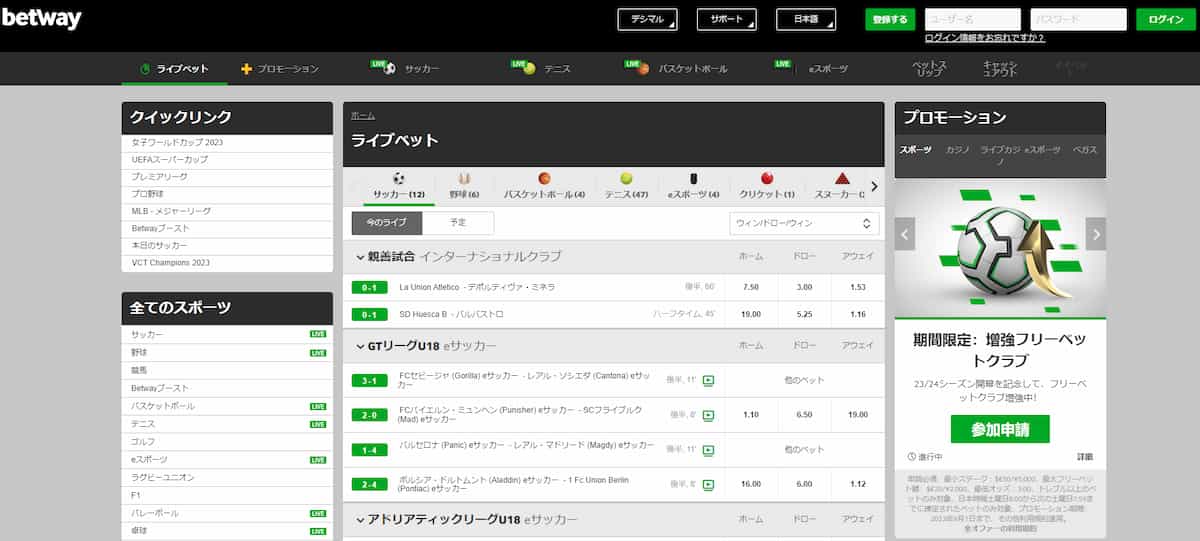Screen dimensions: 1200x541
Task: Open ベットスリップ in the navigation bar
Action: pyautogui.click(x=929, y=69)
